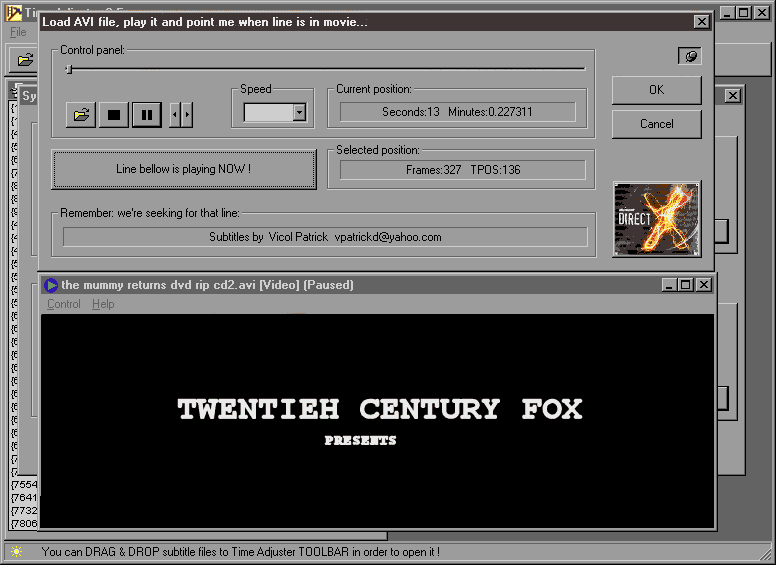Viewport: 776px width, 565px height.
Task: Open the Help menu in video window
Action: pos(103,304)
